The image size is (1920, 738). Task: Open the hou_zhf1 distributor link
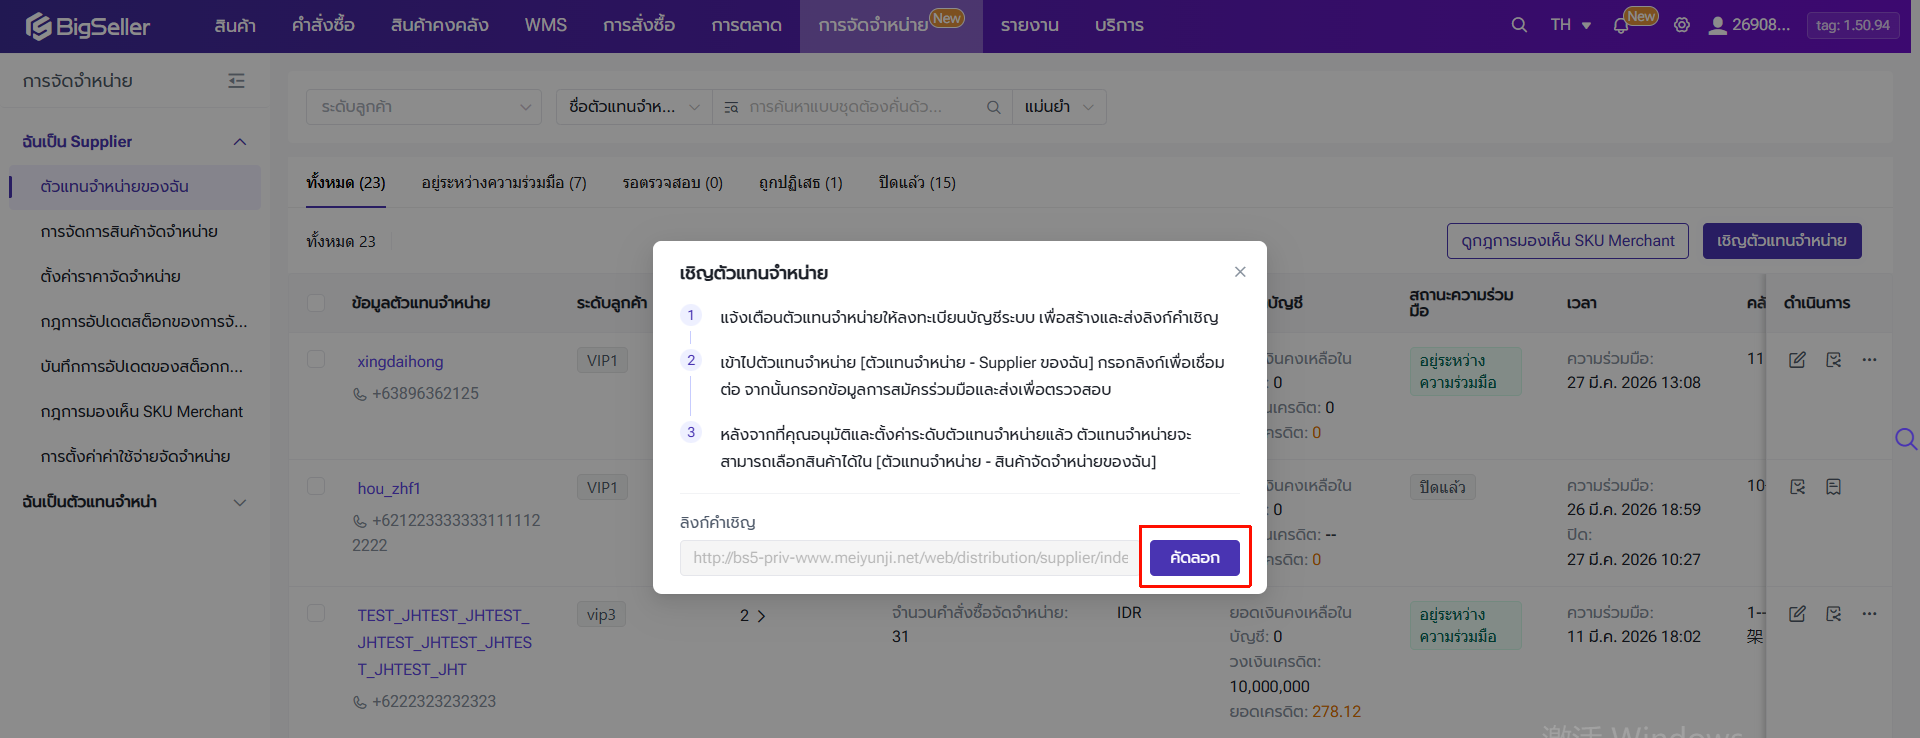click(389, 489)
